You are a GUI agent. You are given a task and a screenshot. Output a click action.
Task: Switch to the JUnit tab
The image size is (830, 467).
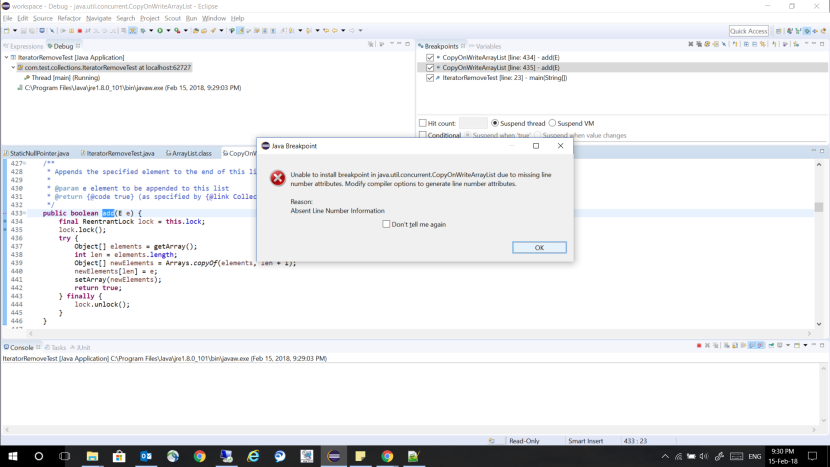point(80,347)
